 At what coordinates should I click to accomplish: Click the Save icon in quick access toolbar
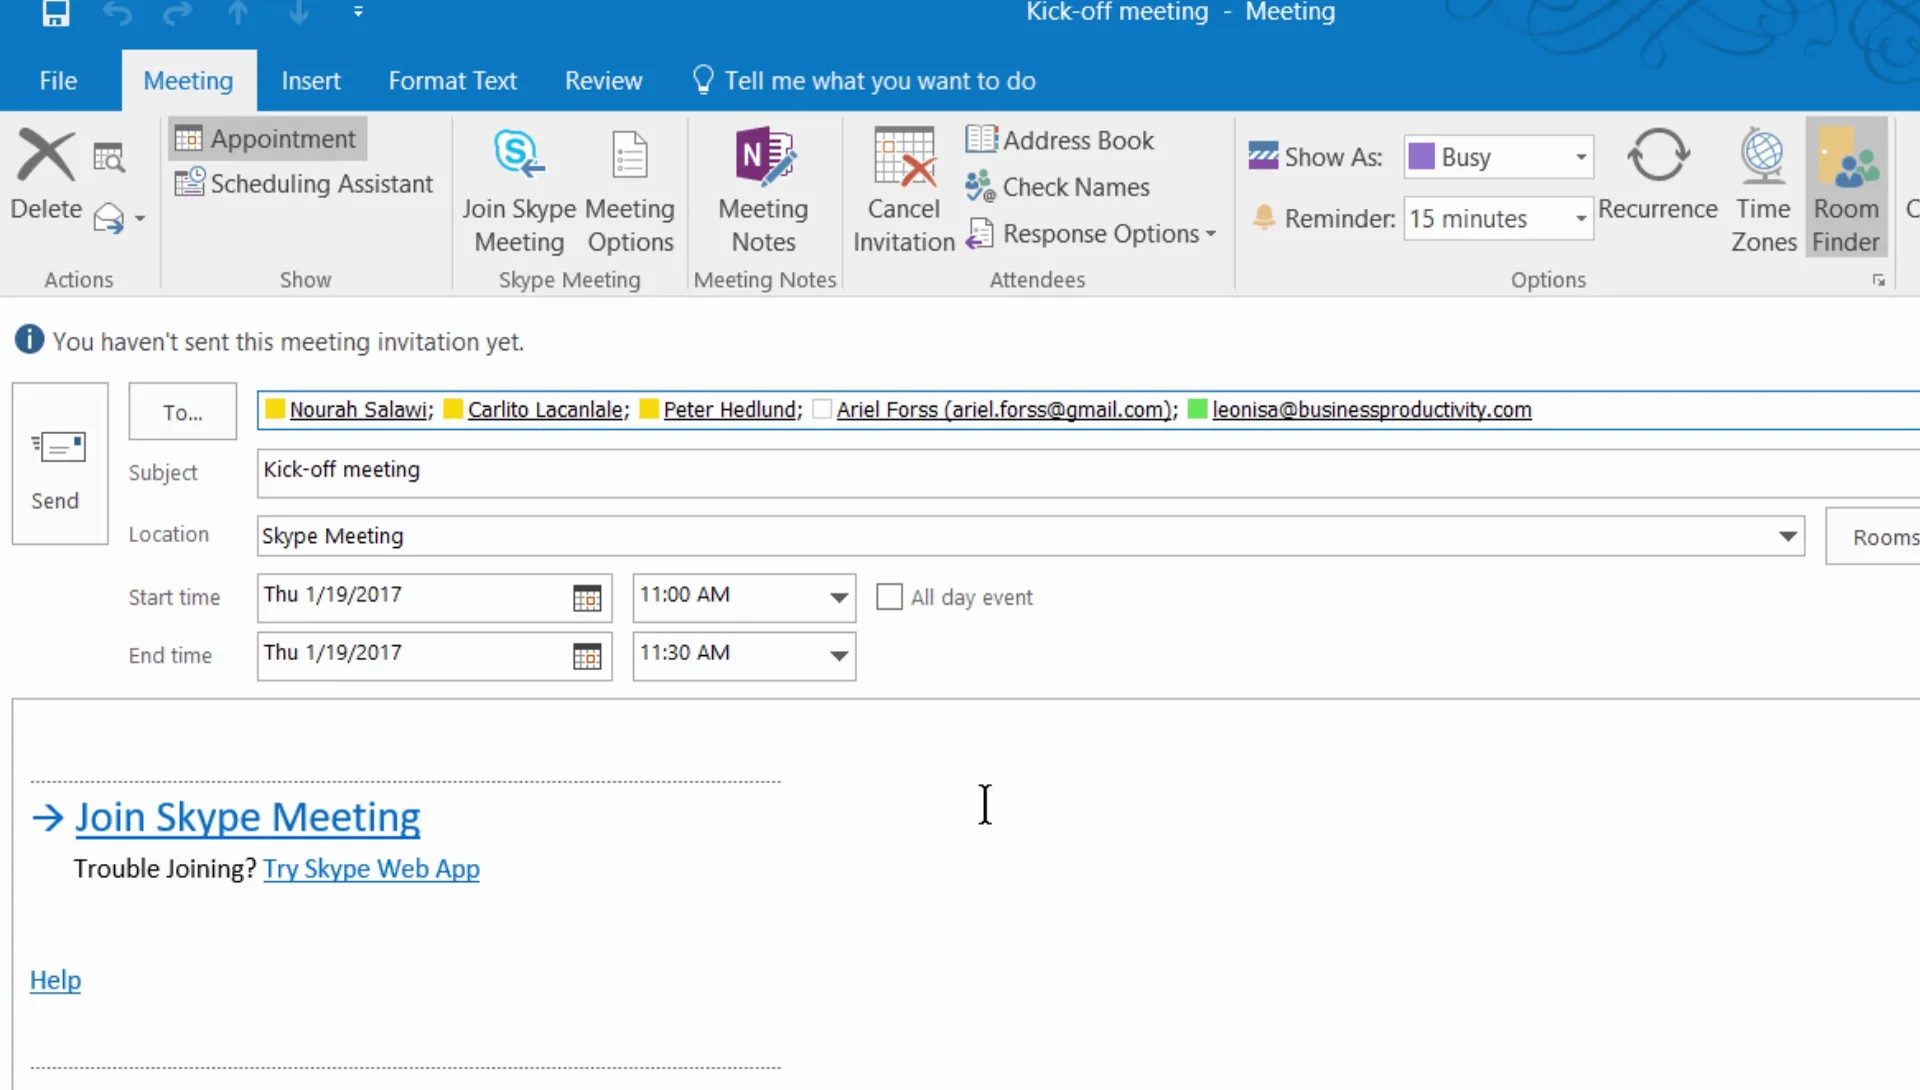55,12
